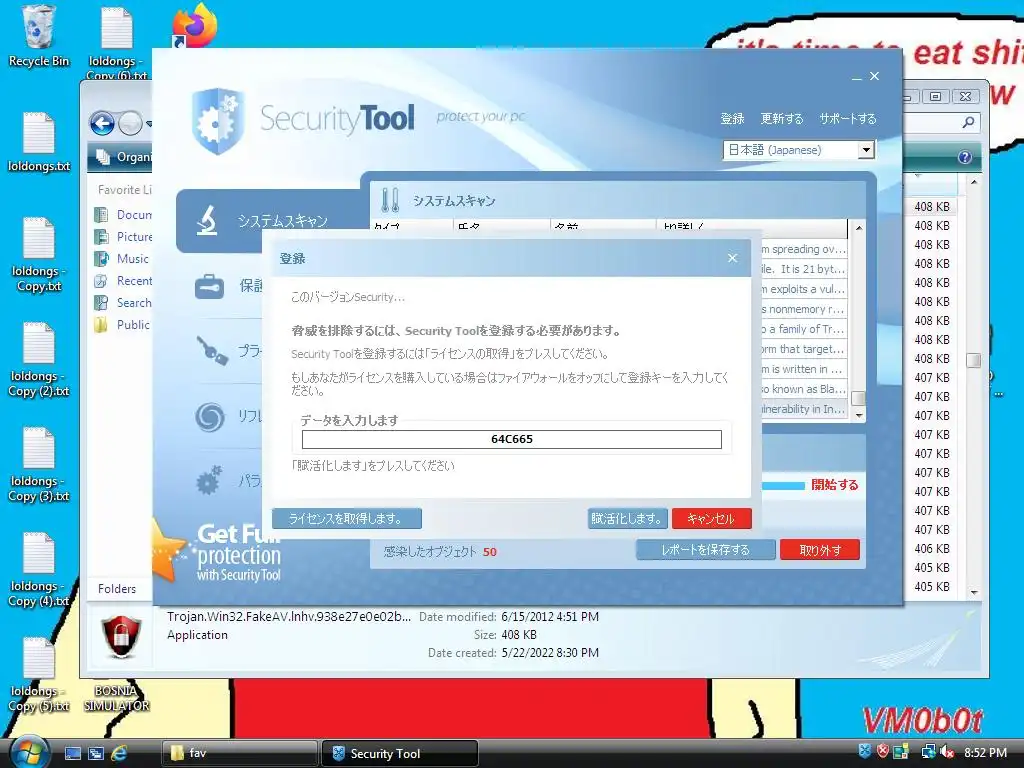Click taskbar clock 8:52 PM

point(985,752)
